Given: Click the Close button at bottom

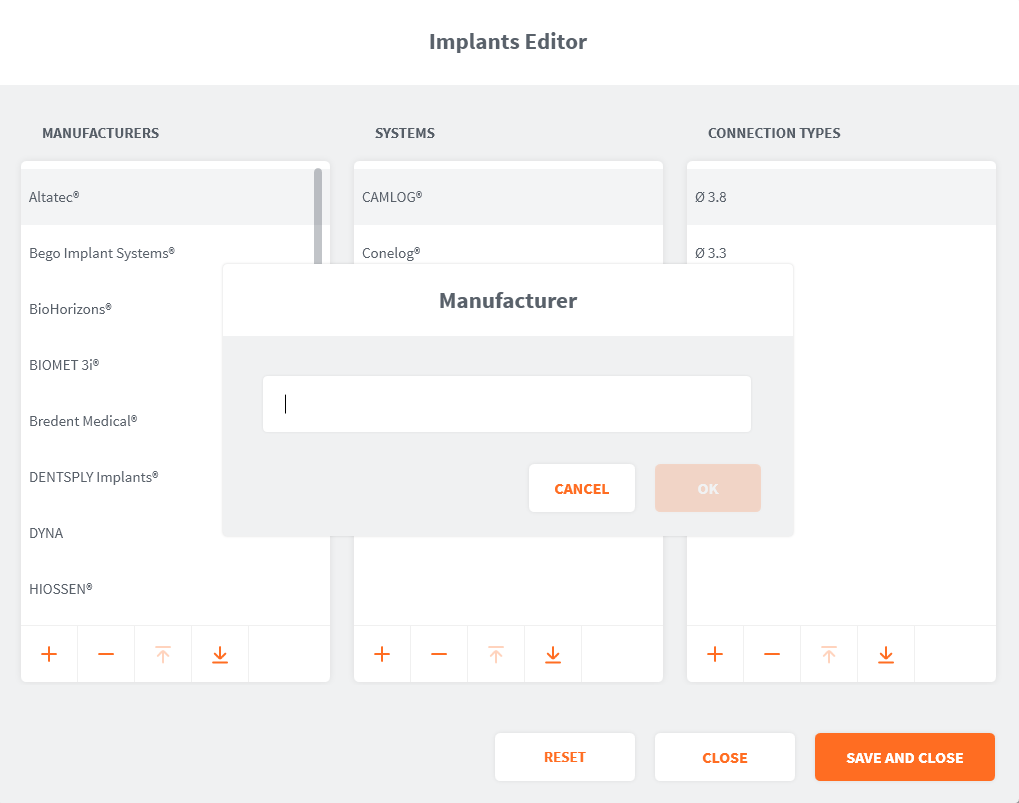Looking at the screenshot, I should [x=725, y=757].
